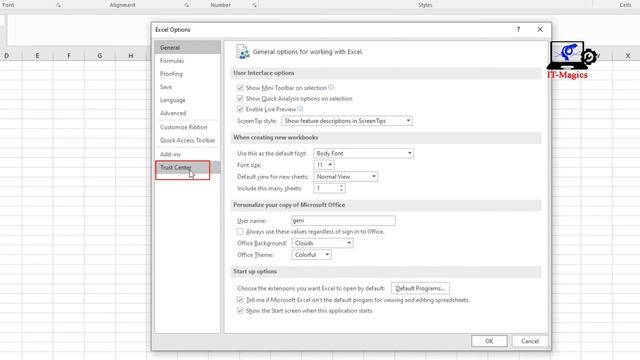Open the Proofing category
Screen dimensions: 640x360
187,73
